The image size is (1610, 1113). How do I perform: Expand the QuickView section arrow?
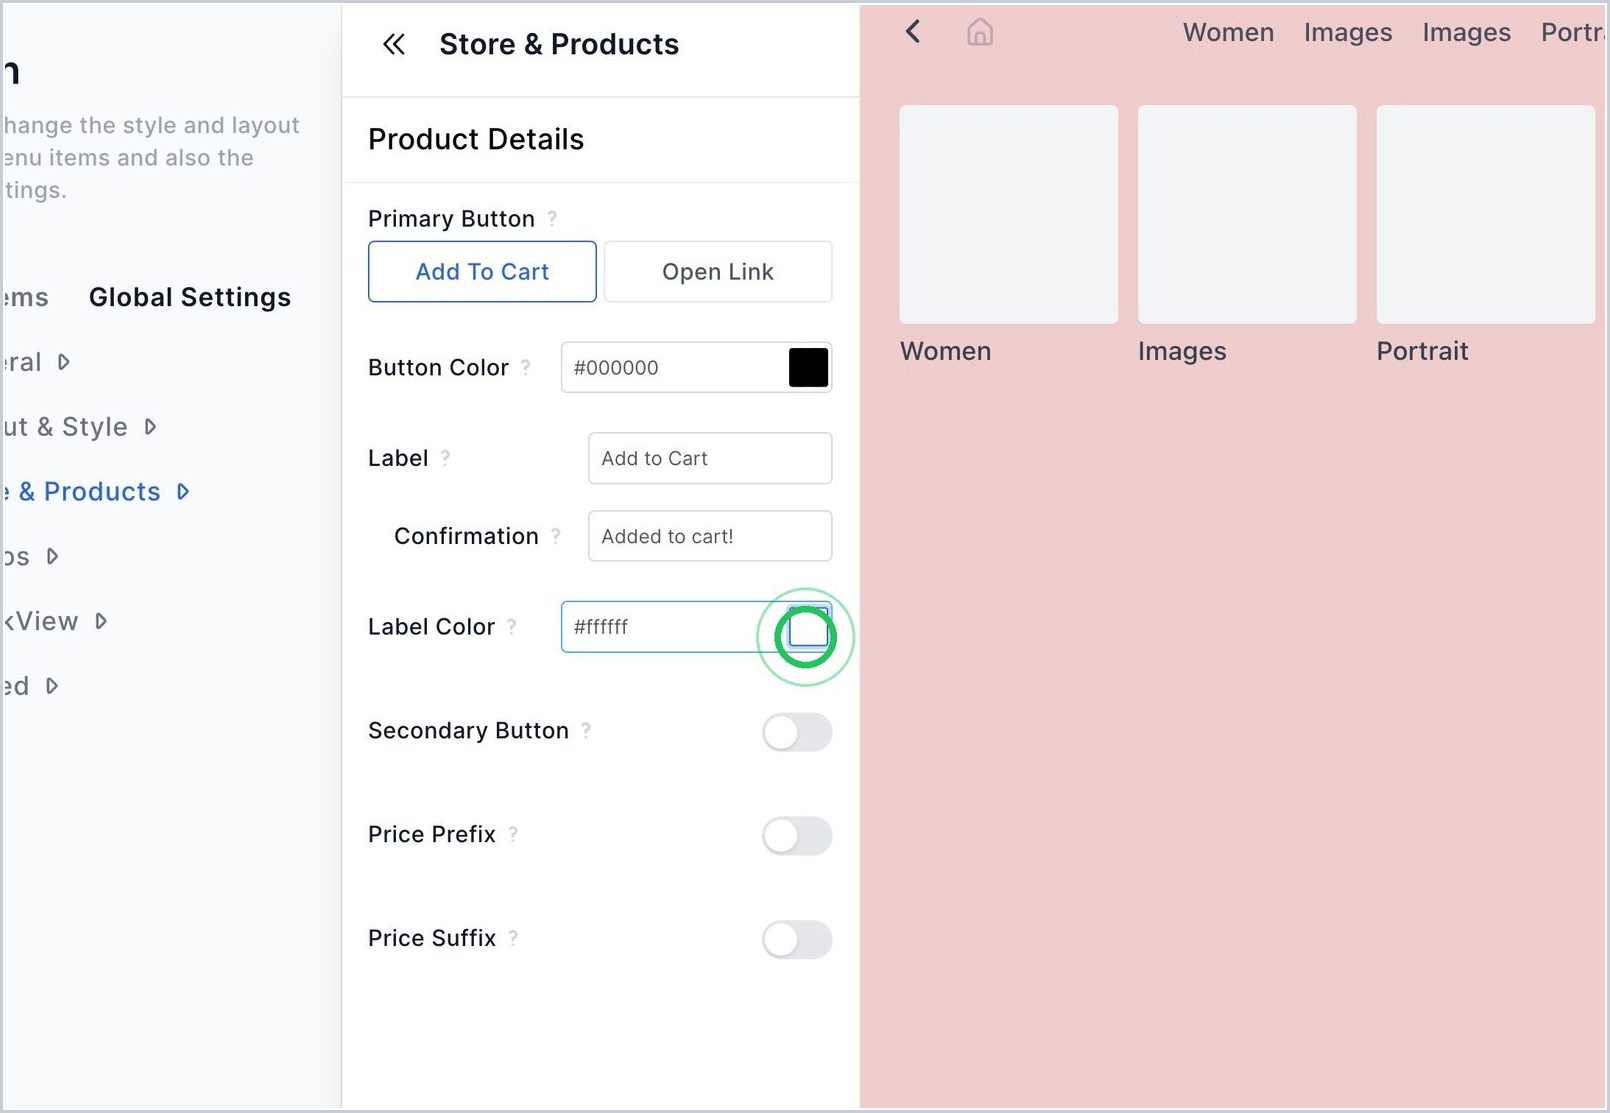pyautogui.click(x=101, y=621)
